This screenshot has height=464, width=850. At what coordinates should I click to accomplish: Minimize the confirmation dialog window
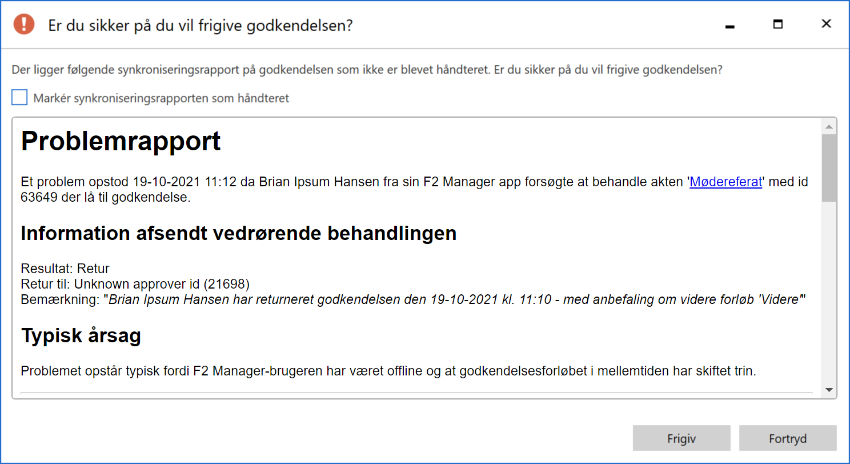pos(733,24)
